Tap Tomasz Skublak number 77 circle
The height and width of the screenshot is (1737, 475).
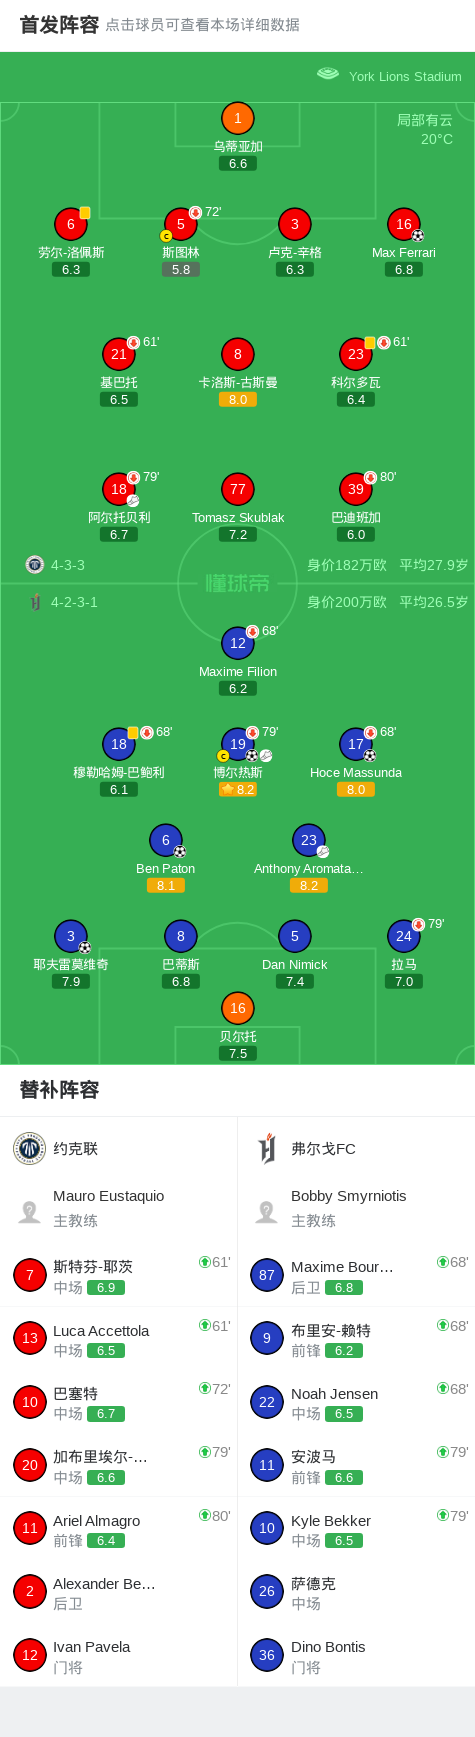pyautogui.click(x=237, y=489)
